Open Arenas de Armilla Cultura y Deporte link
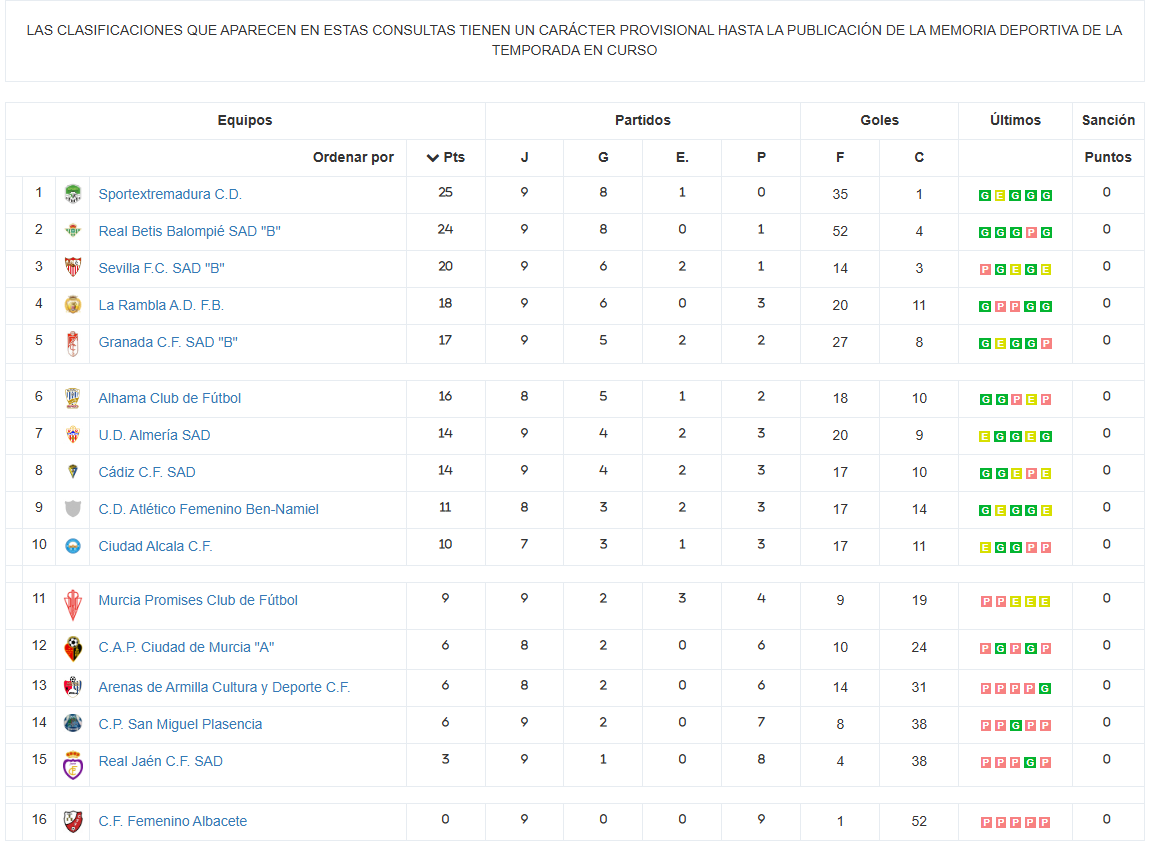Image resolution: width=1166 pixels, height=843 pixels. point(225,688)
